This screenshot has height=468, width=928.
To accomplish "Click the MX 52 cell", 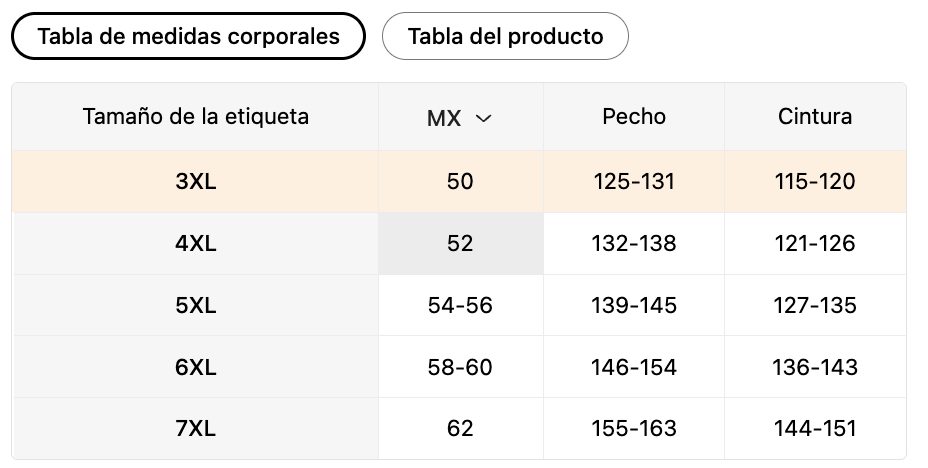I will click(x=460, y=244).
